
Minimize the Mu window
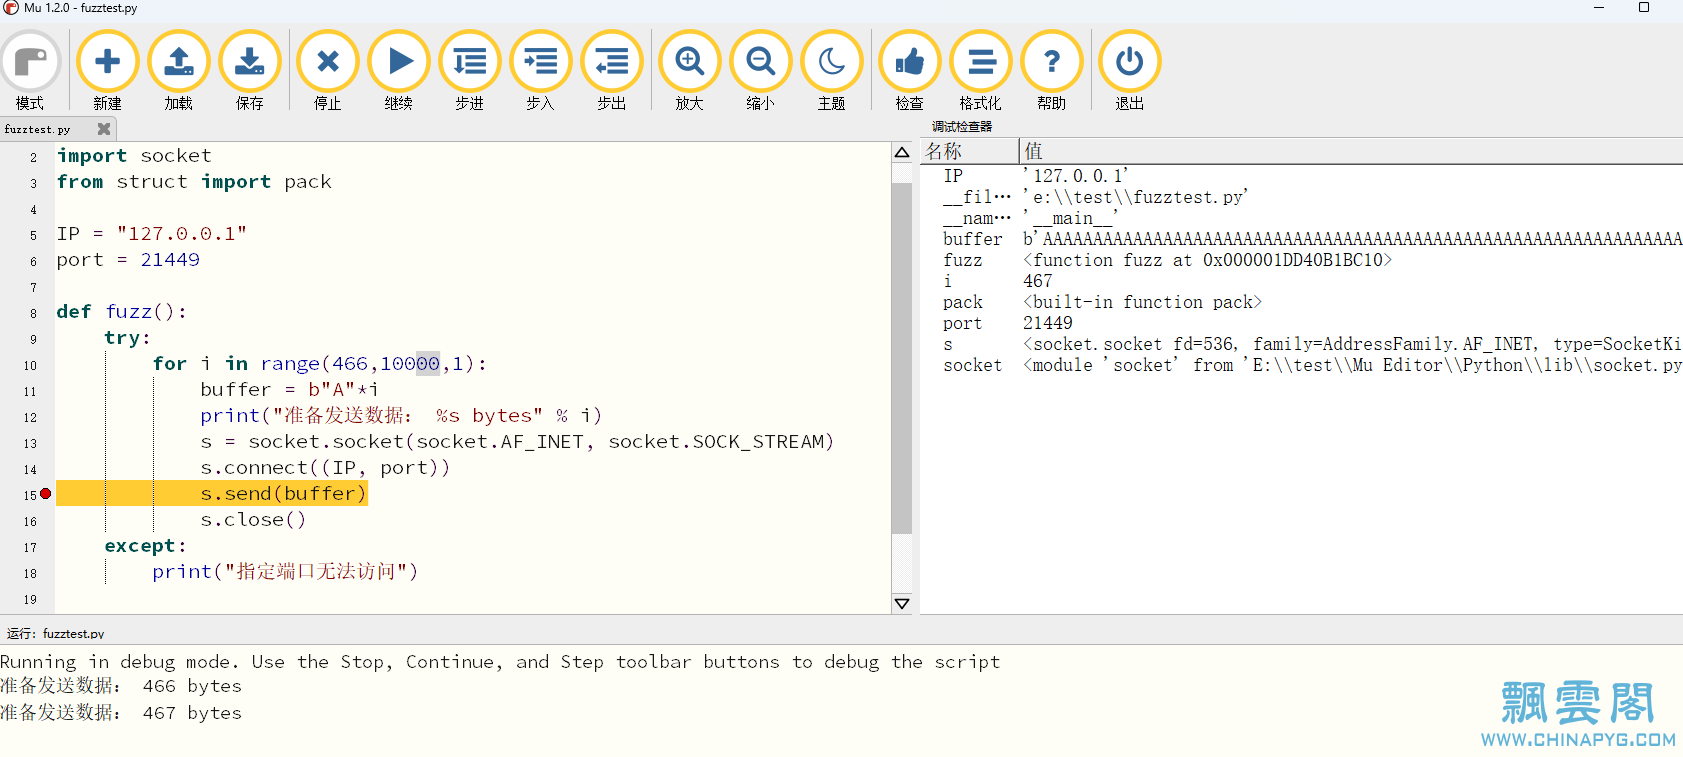(x=1599, y=8)
